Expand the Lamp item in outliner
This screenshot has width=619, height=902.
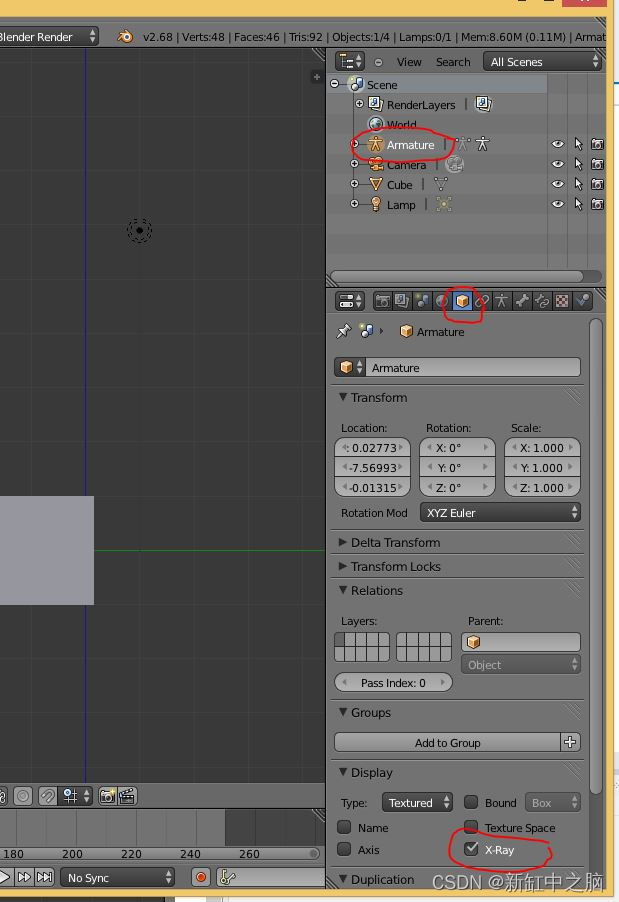(x=354, y=204)
